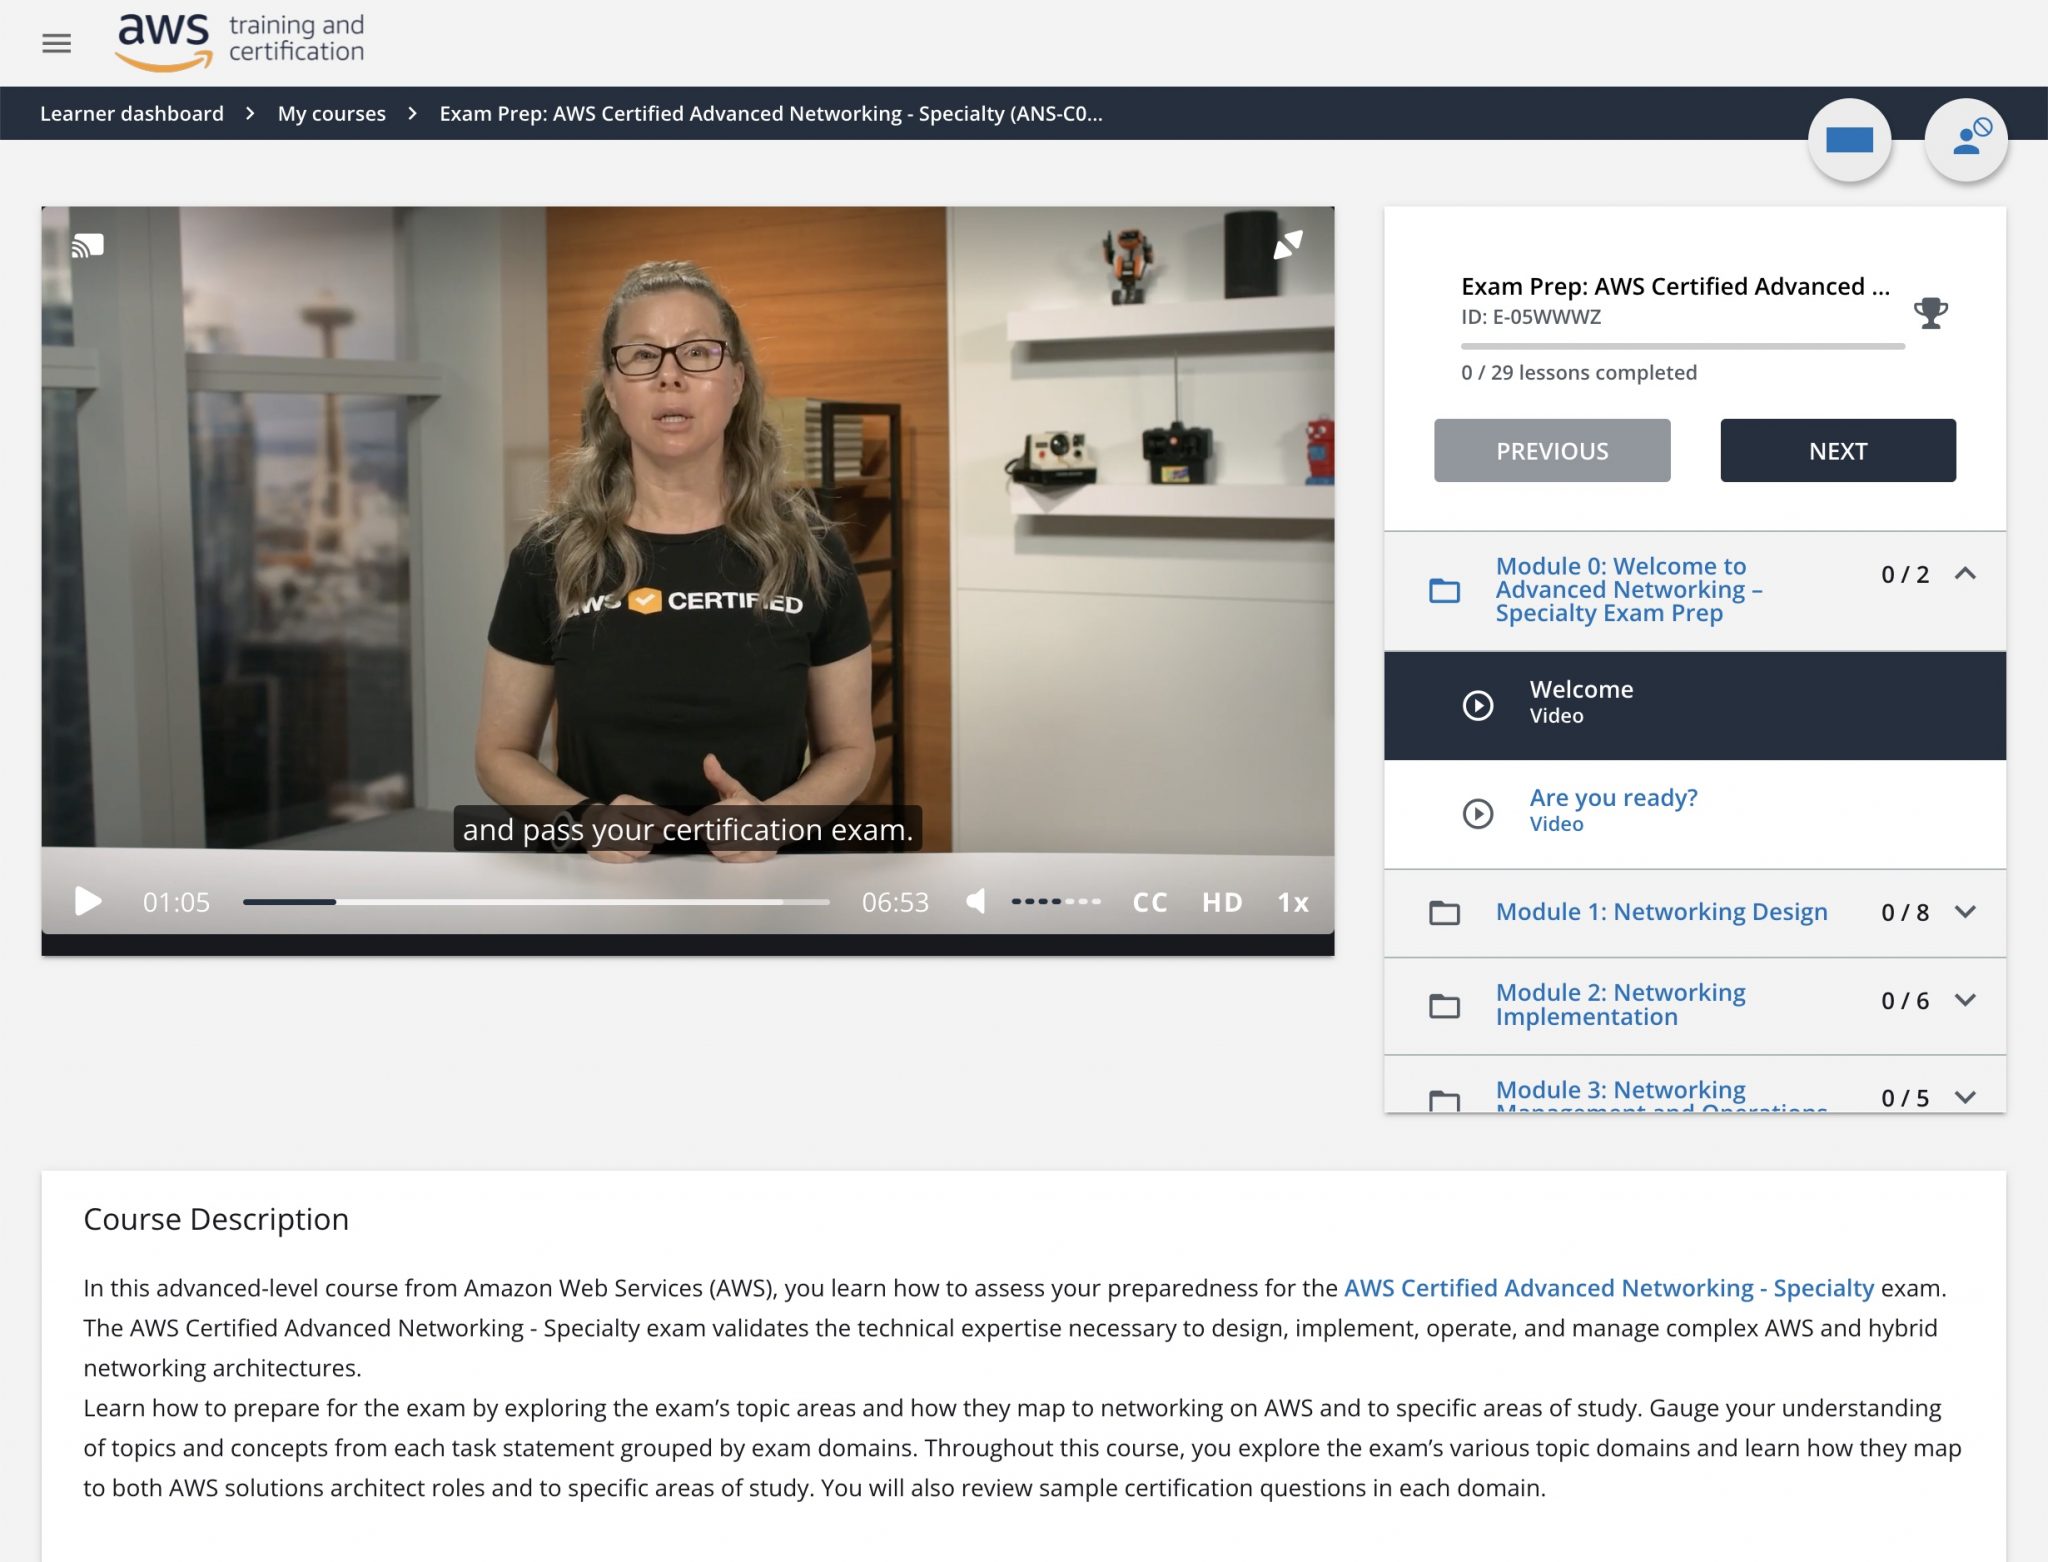Go to Learner dashboard in the breadcrumb
Screen dimensions: 2048x1562
tap(132, 113)
